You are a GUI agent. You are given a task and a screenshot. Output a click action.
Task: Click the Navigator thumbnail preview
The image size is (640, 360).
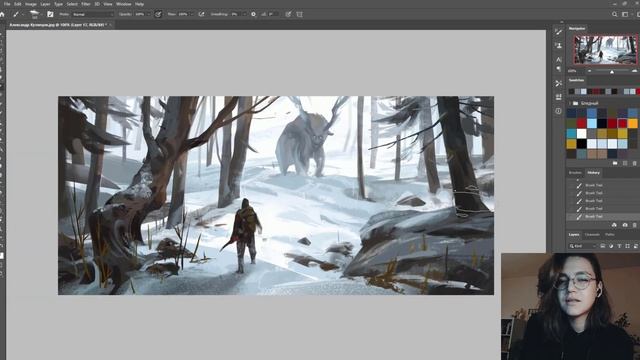pyautogui.click(x=605, y=50)
